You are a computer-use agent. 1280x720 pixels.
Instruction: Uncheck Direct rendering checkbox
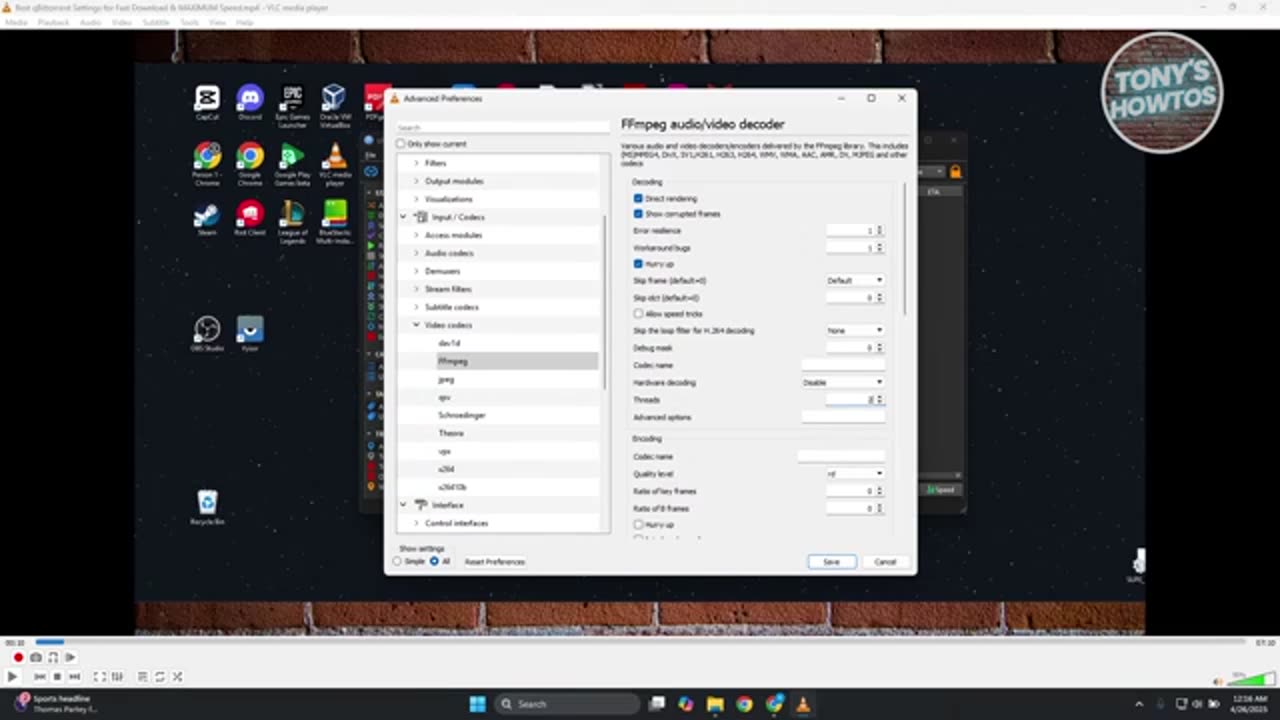[638, 199]
